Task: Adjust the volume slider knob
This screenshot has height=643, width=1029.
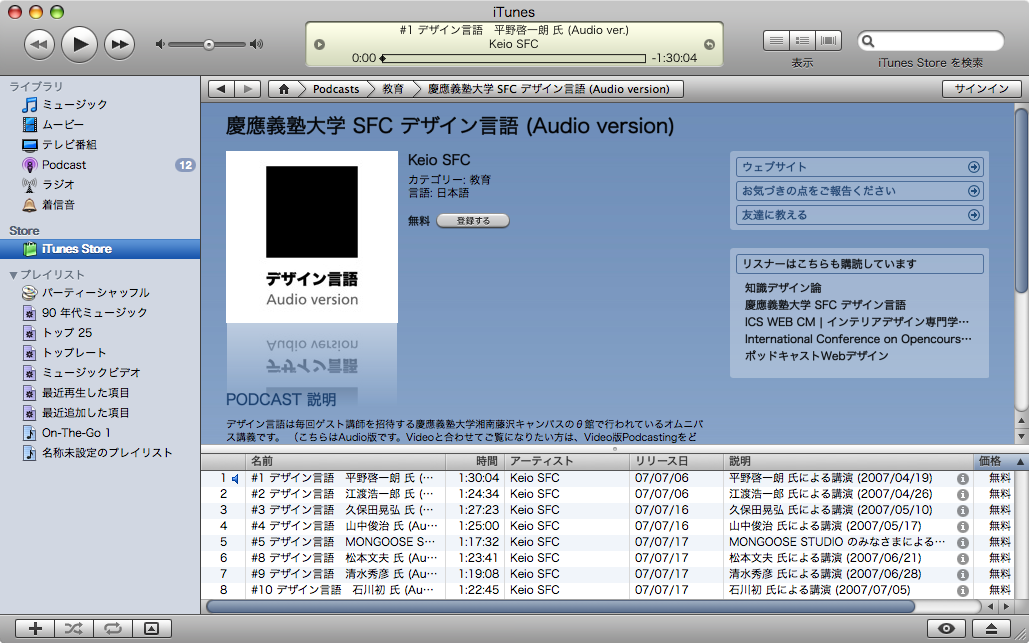Action: point(209,44)
